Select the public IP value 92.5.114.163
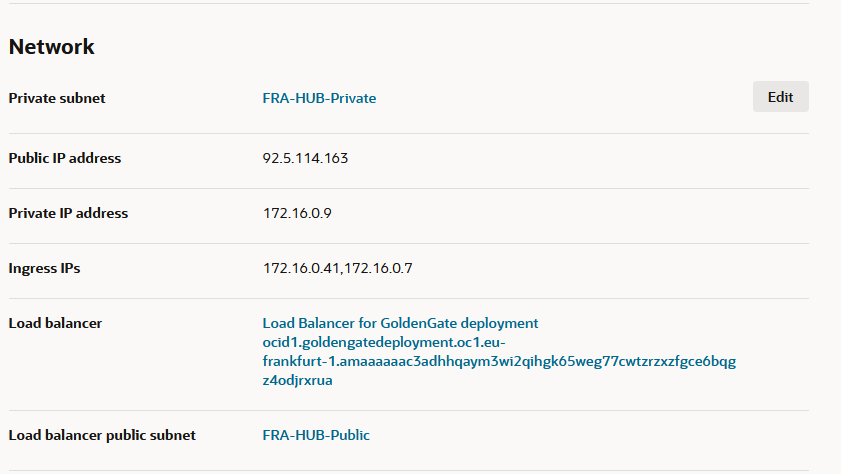Screen dimensions: 841x474 [305, 158]
